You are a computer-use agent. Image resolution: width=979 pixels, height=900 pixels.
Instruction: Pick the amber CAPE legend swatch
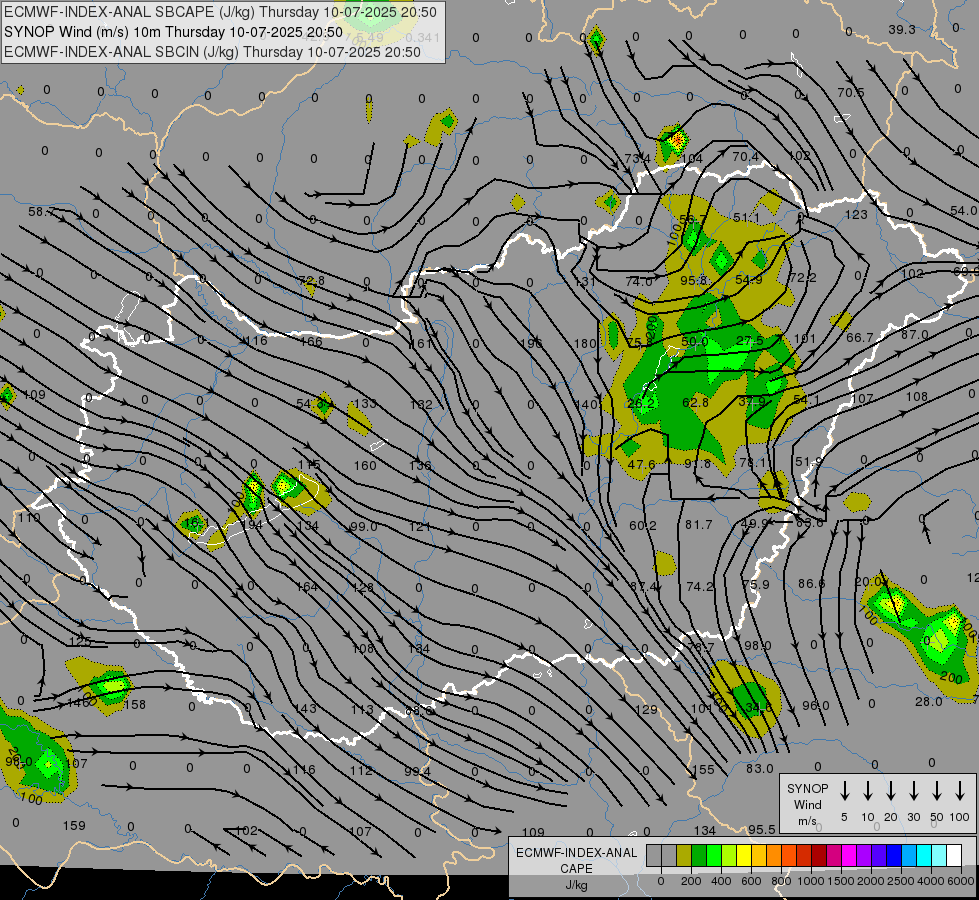[759, 856]
